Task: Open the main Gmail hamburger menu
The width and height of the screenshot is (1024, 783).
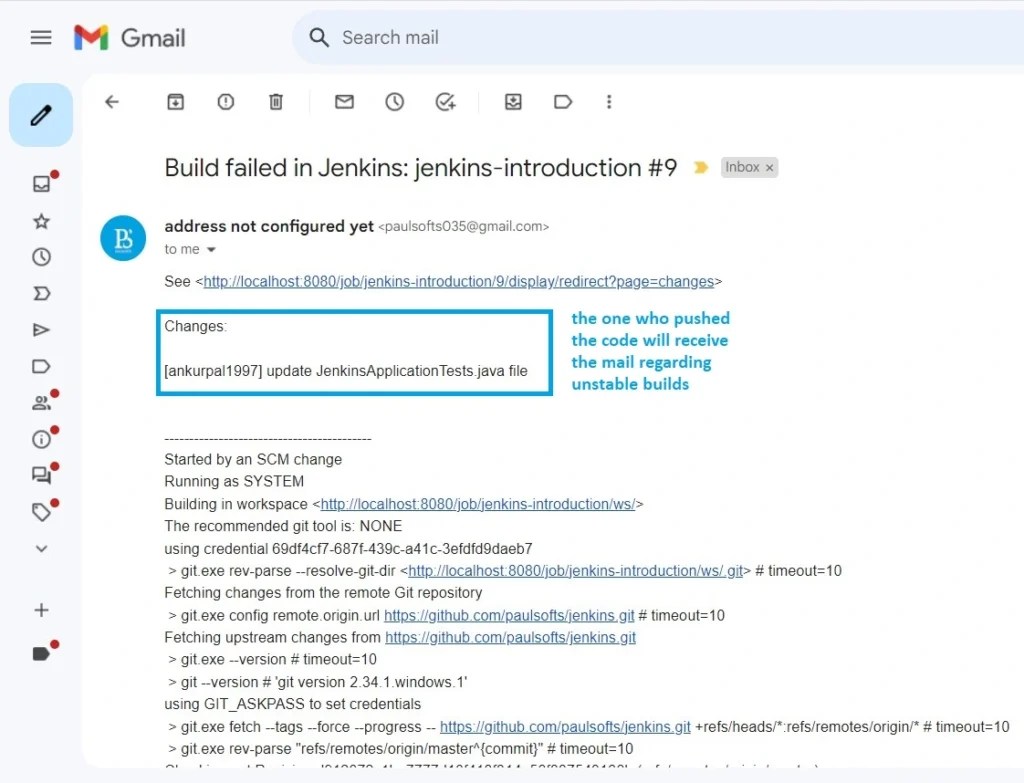Action: [x=40, y=37]
